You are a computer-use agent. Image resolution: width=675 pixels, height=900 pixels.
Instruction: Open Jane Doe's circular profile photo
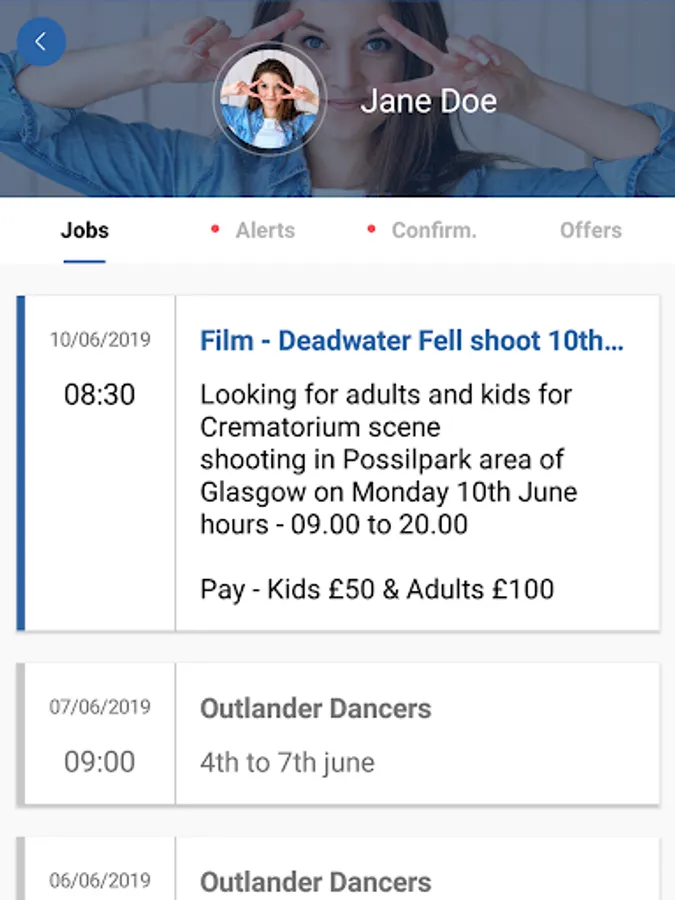(270, 99)
